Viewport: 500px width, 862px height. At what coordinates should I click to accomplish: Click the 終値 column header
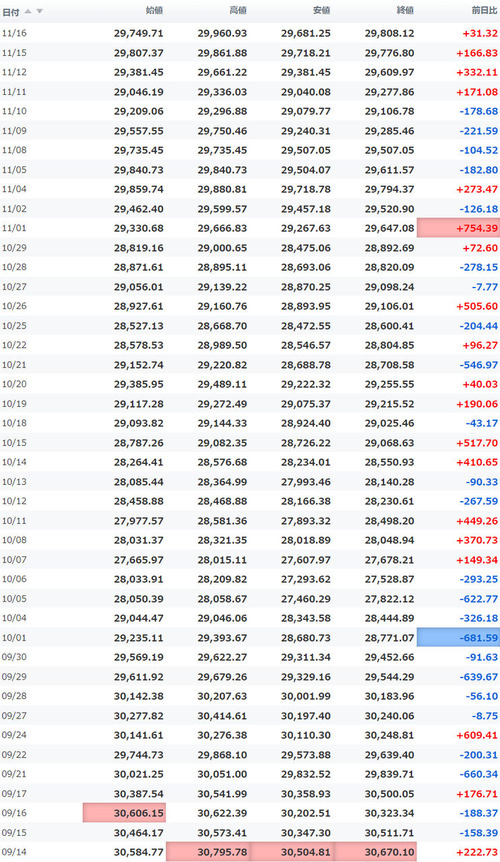(x=405, y=10)
